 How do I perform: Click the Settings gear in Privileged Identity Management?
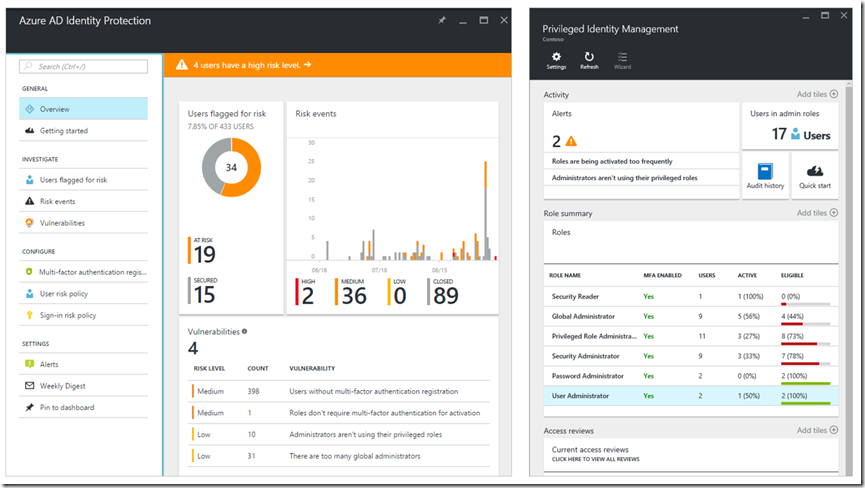tap(556, 56)
